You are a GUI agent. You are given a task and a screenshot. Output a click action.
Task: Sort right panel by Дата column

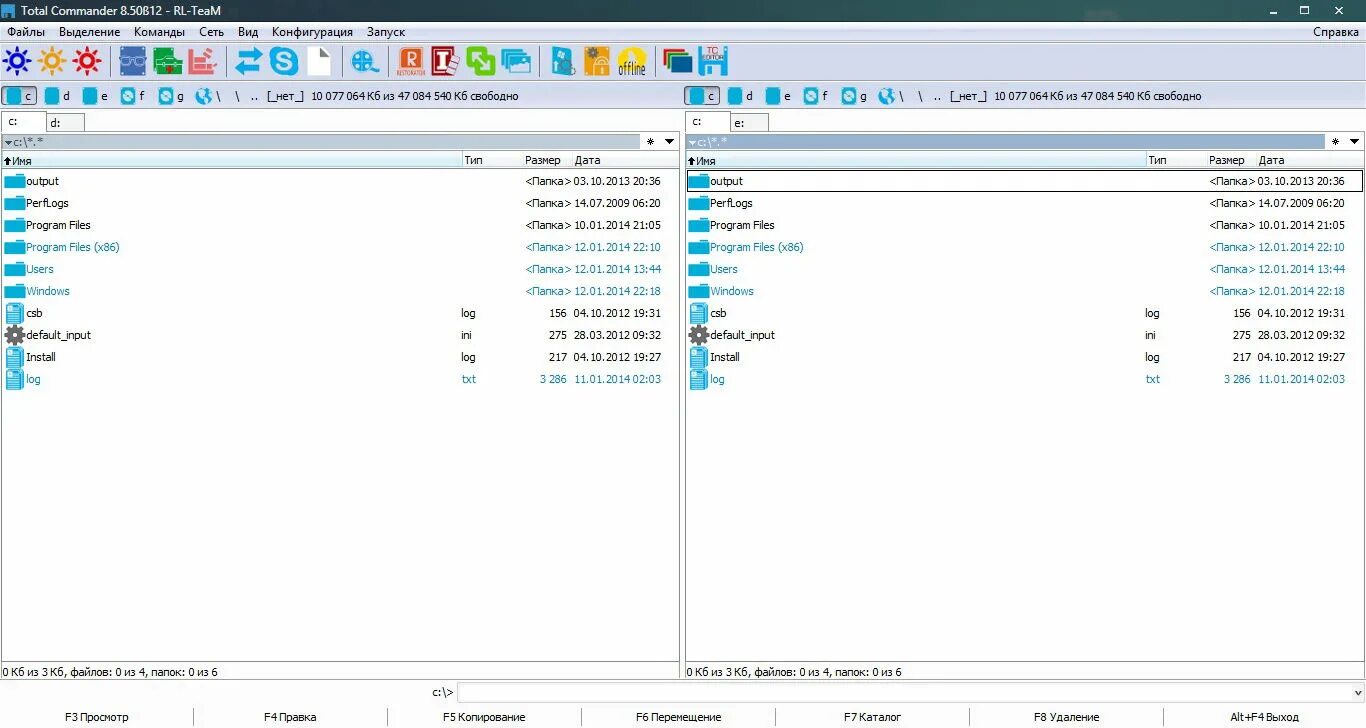[1310, 160]
